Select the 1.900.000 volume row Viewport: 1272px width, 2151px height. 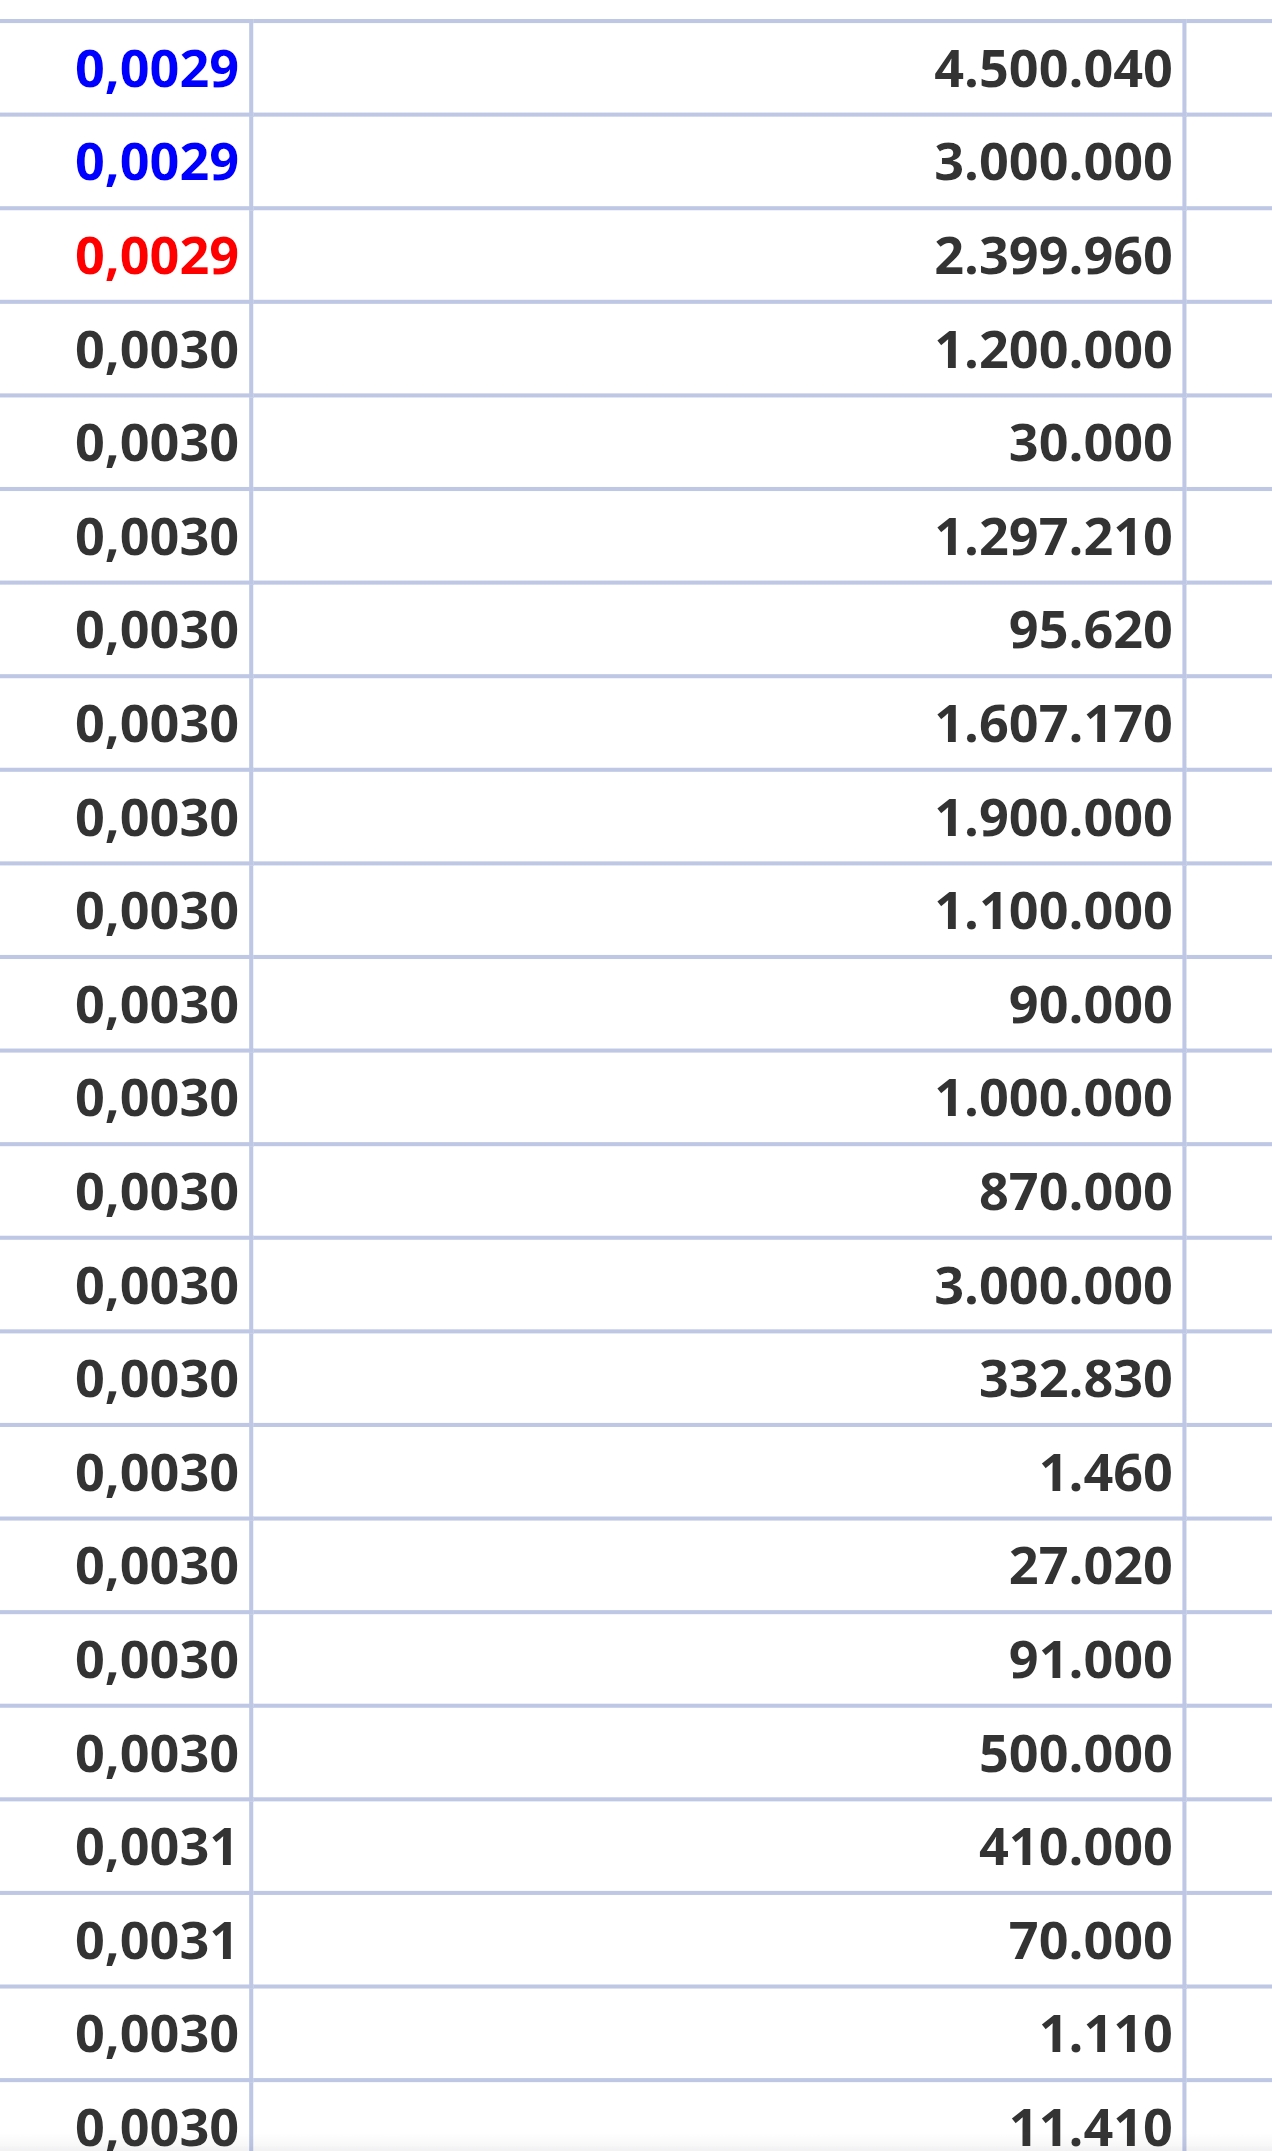[x=717, y=818]
